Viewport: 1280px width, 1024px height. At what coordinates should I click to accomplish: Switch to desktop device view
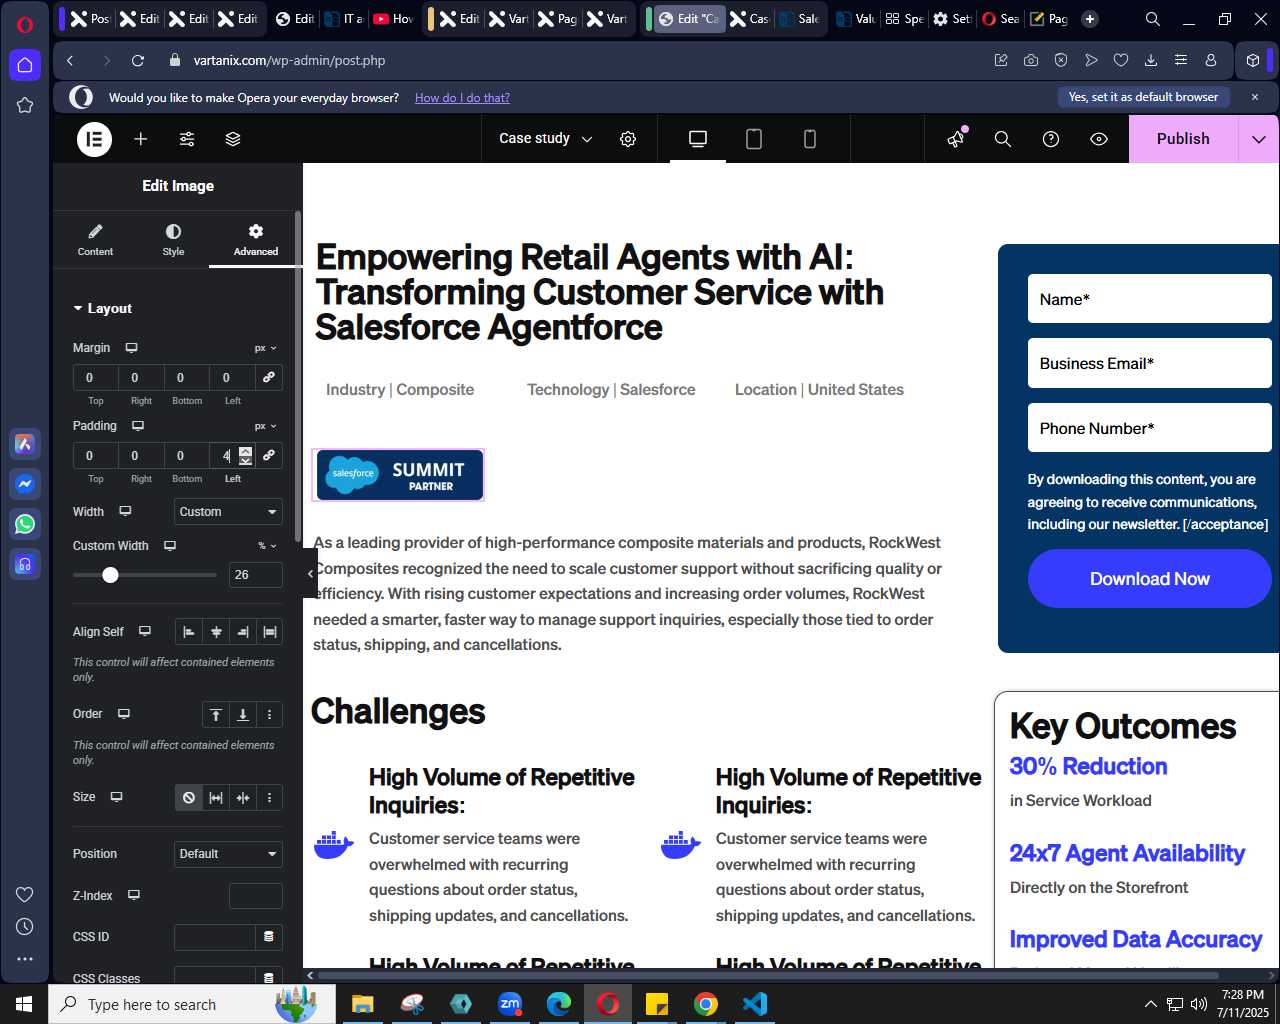click(698, 139)
